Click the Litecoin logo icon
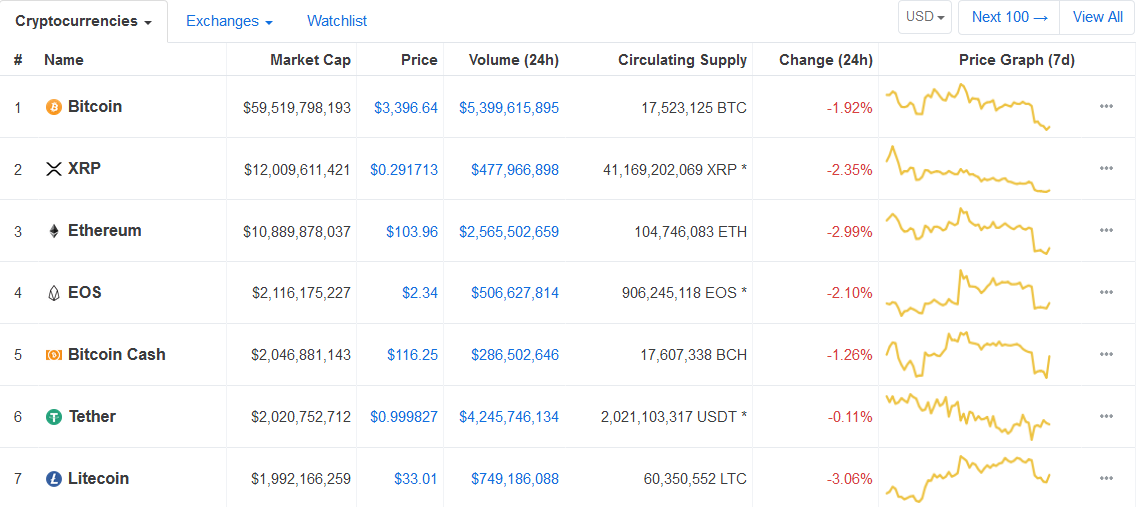 [x=54, y=479]
